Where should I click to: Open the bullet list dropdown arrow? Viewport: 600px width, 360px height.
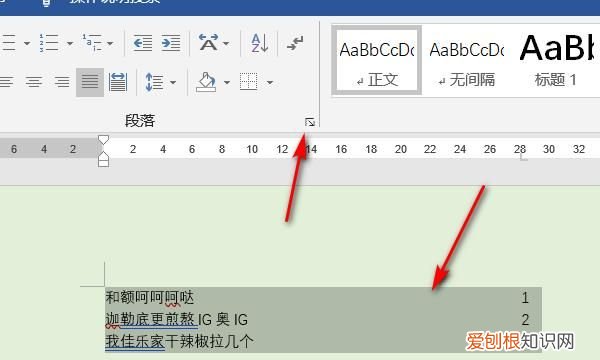click(27, 43)
